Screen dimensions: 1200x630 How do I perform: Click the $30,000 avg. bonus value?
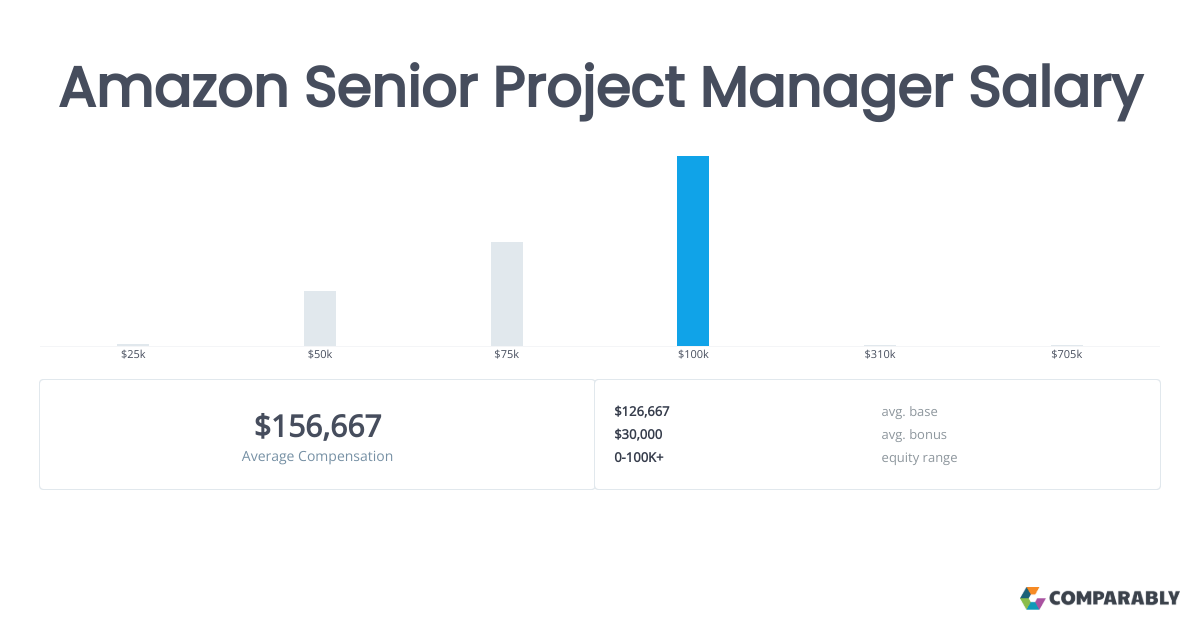(x=638, y=434)
